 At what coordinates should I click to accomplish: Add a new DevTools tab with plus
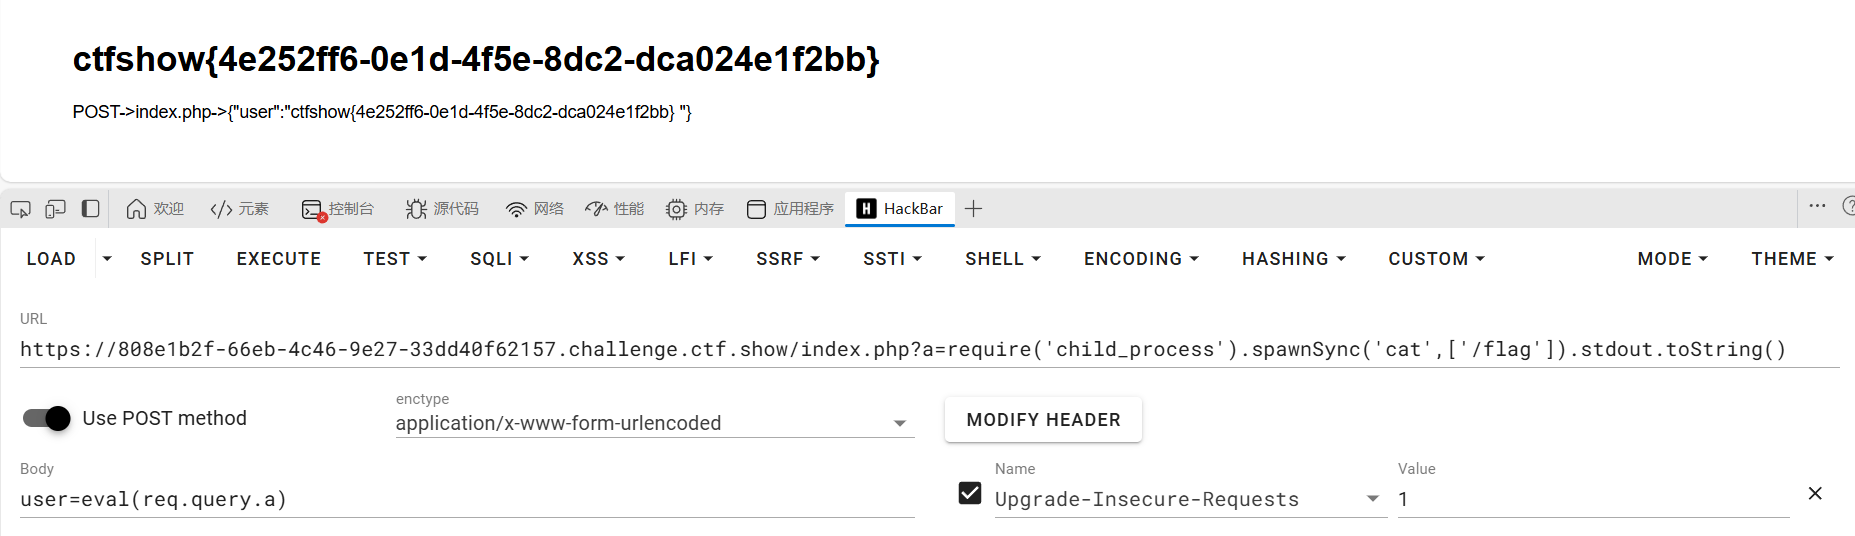click(973, 209)
